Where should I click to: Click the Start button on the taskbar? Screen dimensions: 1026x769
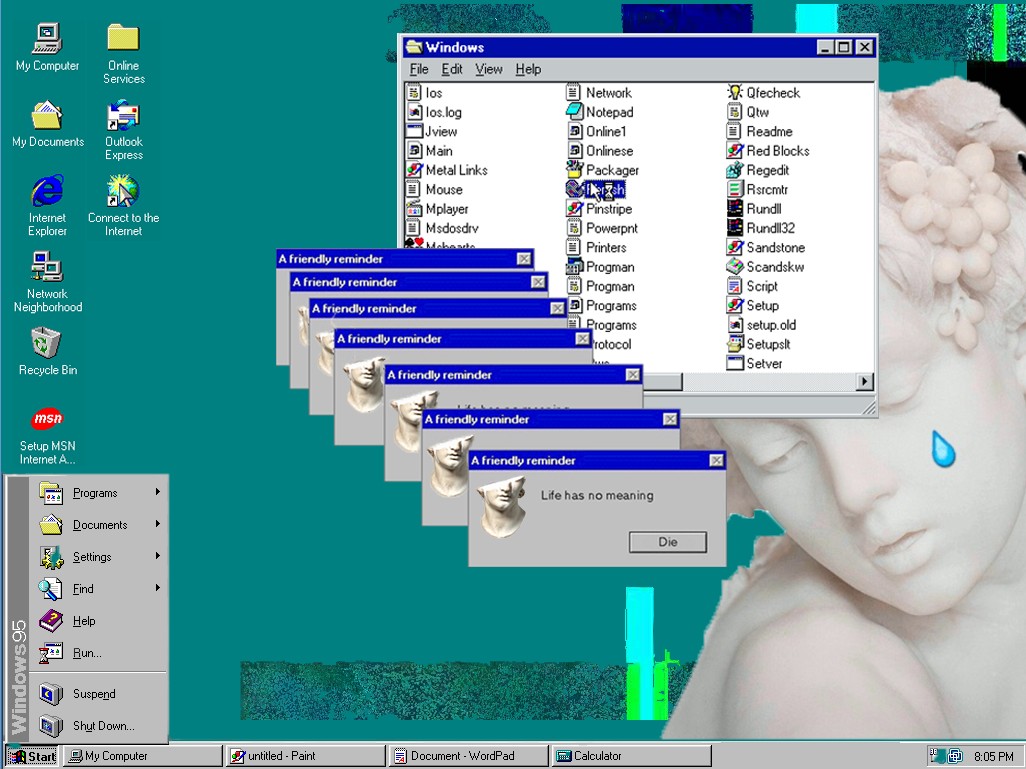coord(32,756)
